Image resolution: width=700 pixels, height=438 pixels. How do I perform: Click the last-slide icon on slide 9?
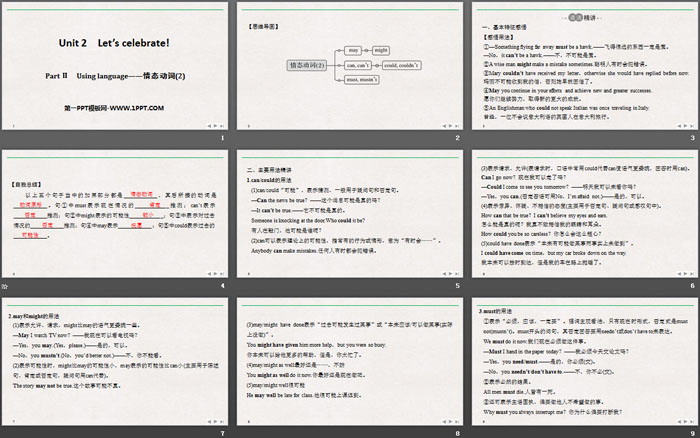tap(692, 421)
